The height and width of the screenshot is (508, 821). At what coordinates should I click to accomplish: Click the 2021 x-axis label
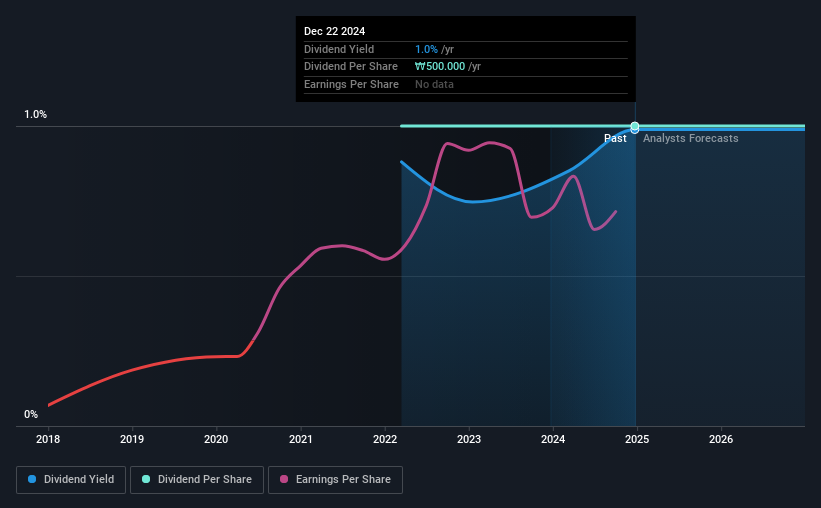tap(301, 439)
